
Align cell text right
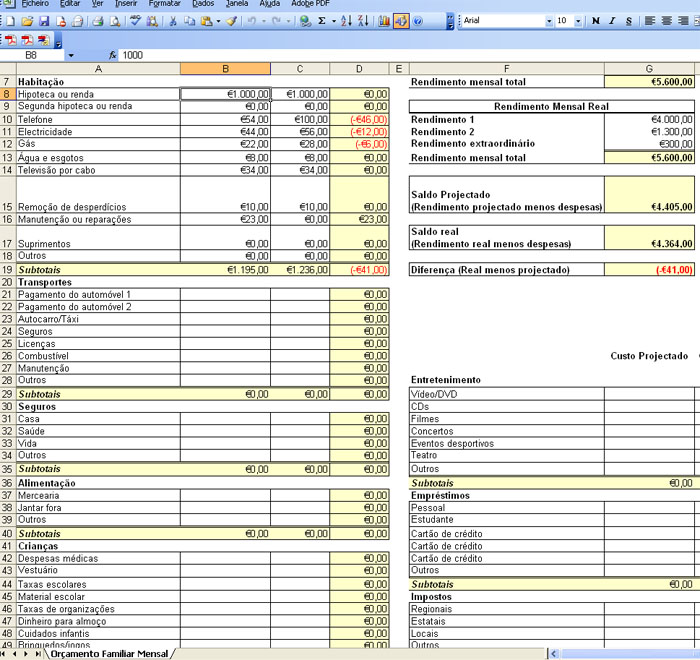[683, 21]
